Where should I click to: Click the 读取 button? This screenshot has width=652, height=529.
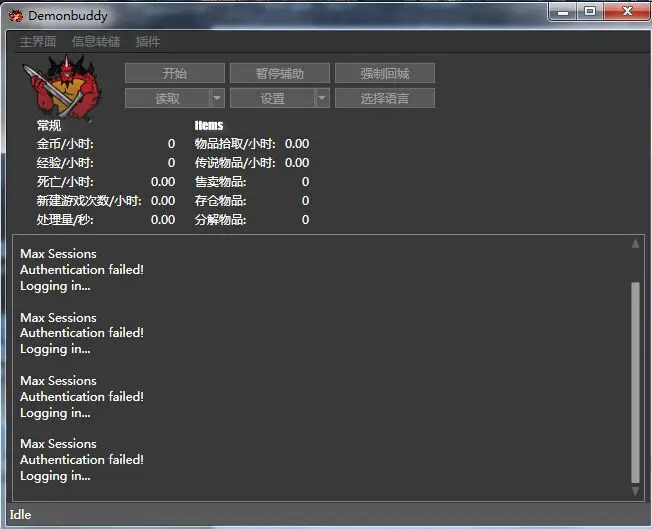coord(167,98)
